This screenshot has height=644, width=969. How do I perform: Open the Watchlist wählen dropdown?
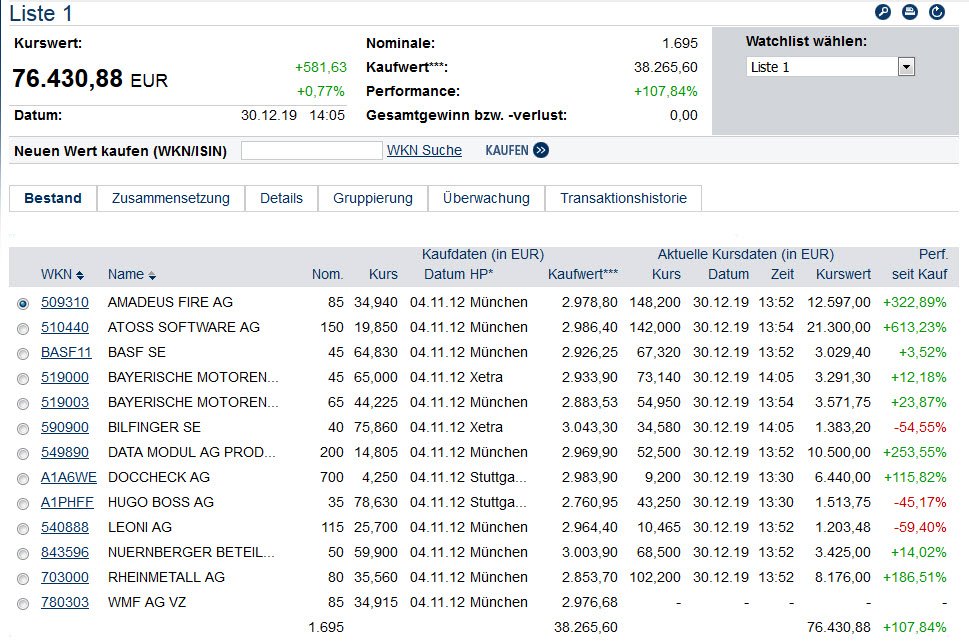906,67
